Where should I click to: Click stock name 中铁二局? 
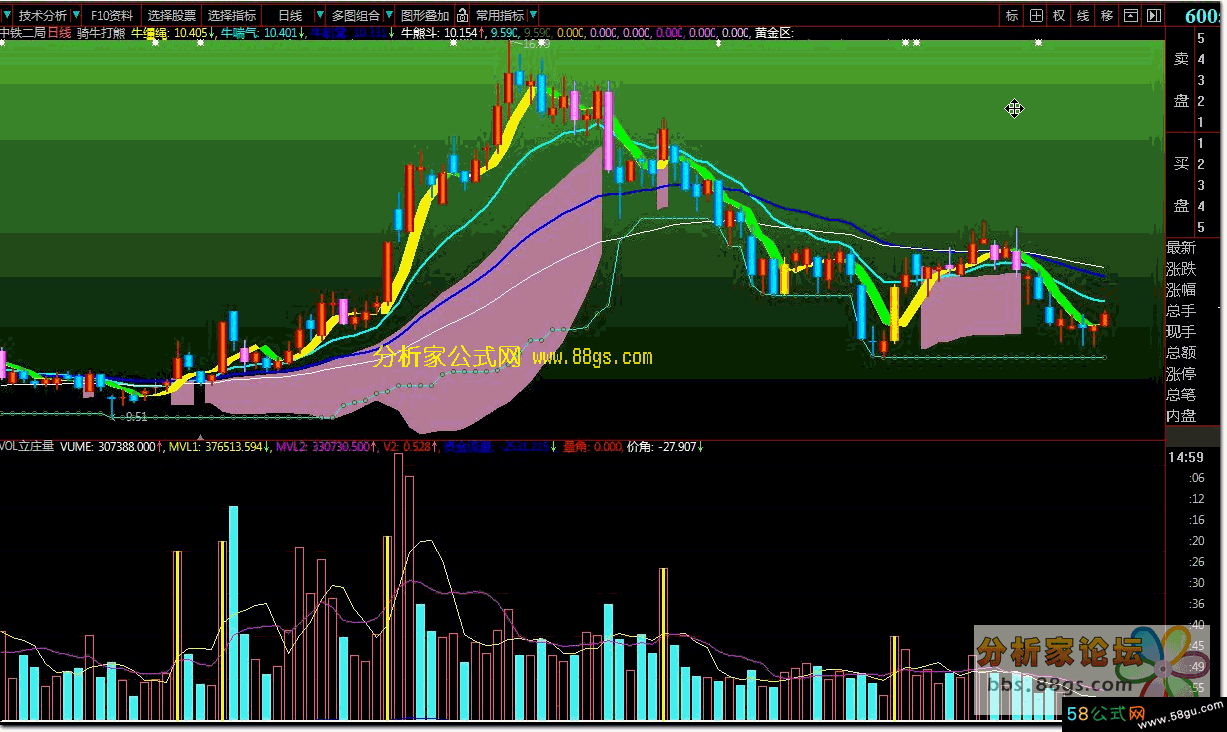tap(23, 33)
